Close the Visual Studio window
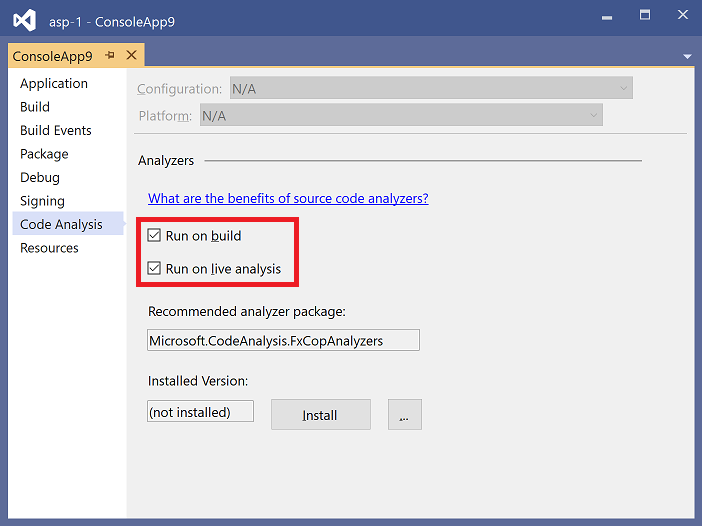 (682, 15)
